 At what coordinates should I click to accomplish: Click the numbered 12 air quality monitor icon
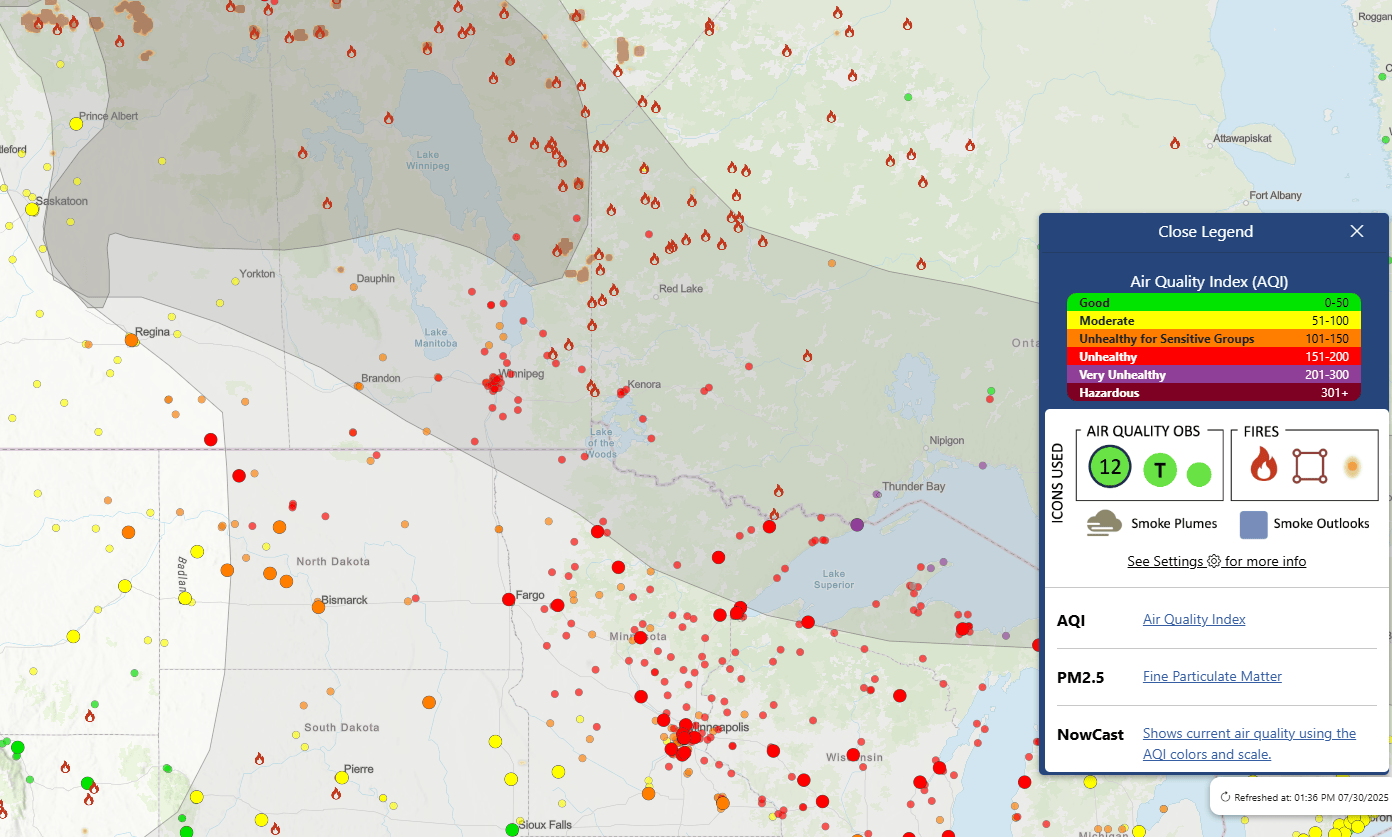1110,466
